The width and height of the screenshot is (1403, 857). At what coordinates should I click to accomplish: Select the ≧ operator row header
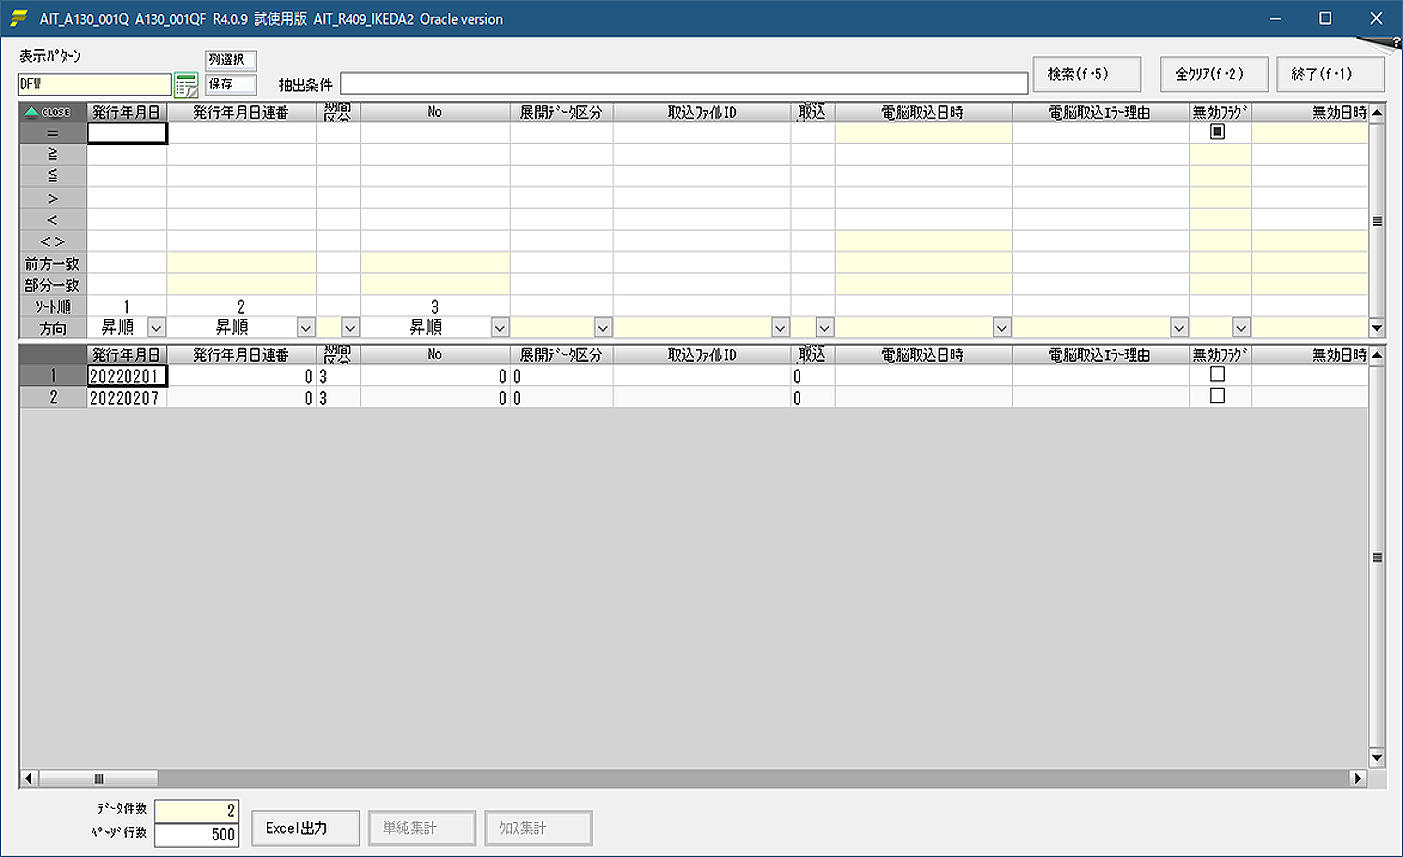tap(53, 155)
